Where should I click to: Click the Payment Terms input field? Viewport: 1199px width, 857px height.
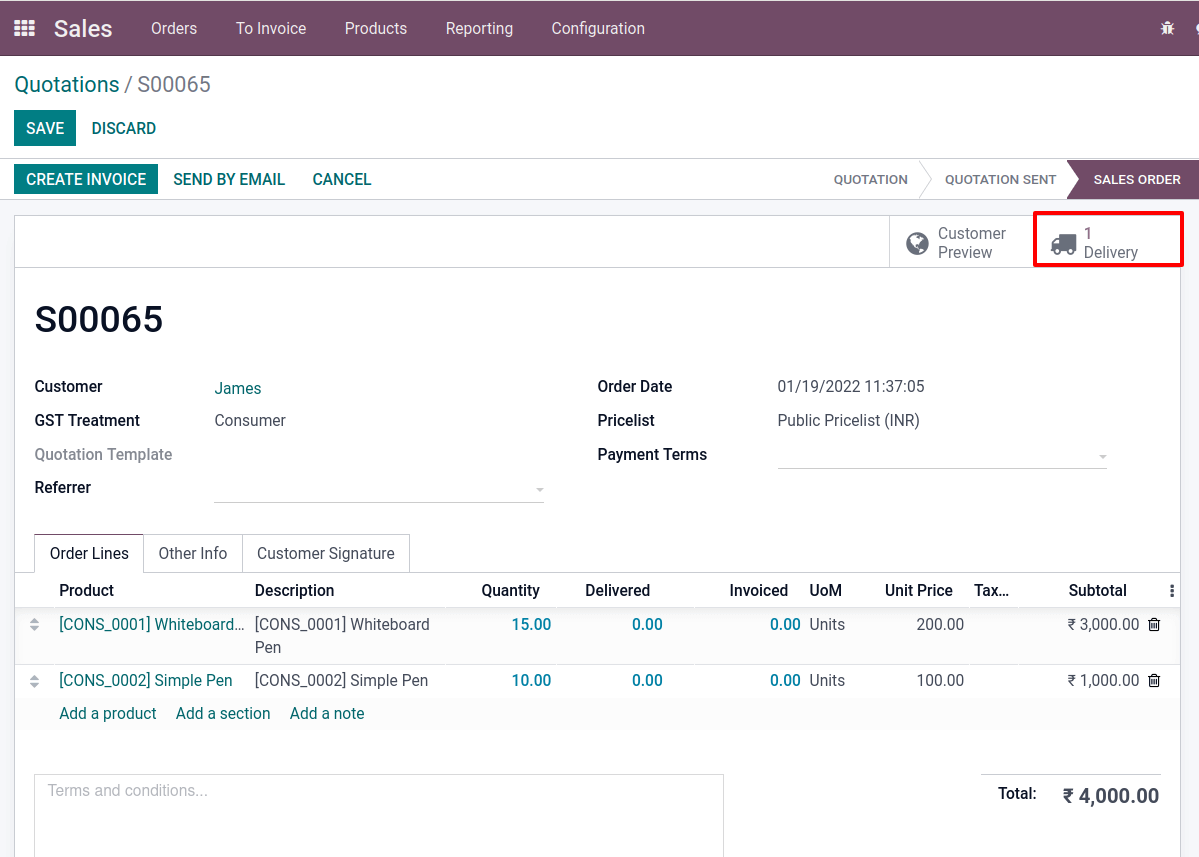(x=942, y=456)
